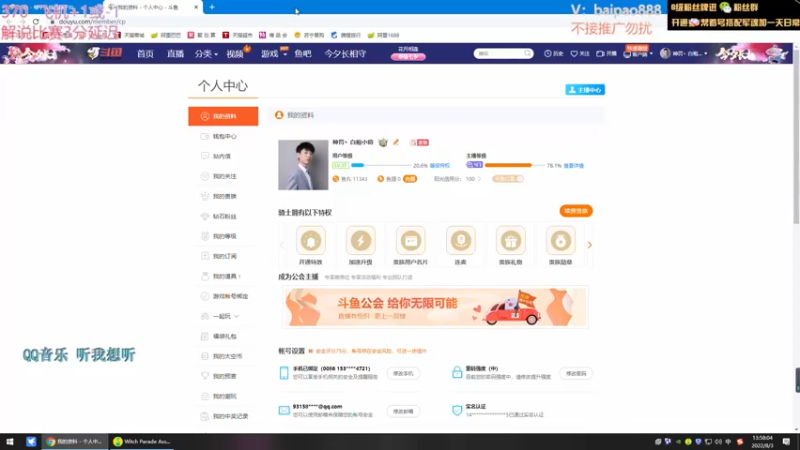Click the 加速升级 lightning icon
The width and height of the screenshot is (800, 450).
pos(361,240)
